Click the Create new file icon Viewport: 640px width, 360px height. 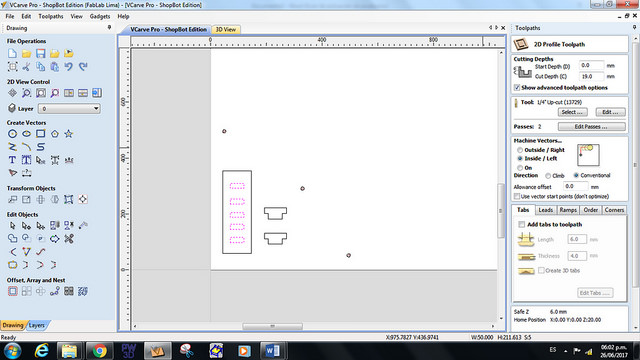point(12,53)
